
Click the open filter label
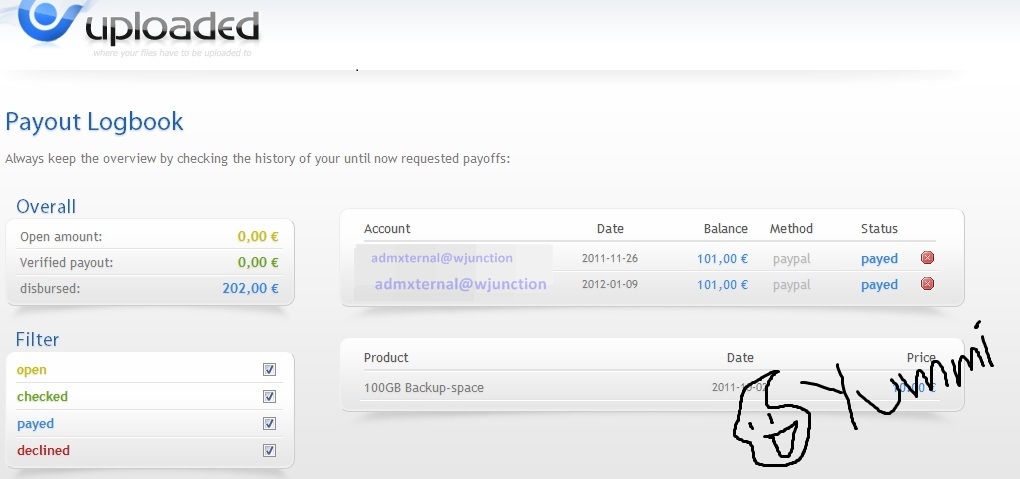(32, 370)
